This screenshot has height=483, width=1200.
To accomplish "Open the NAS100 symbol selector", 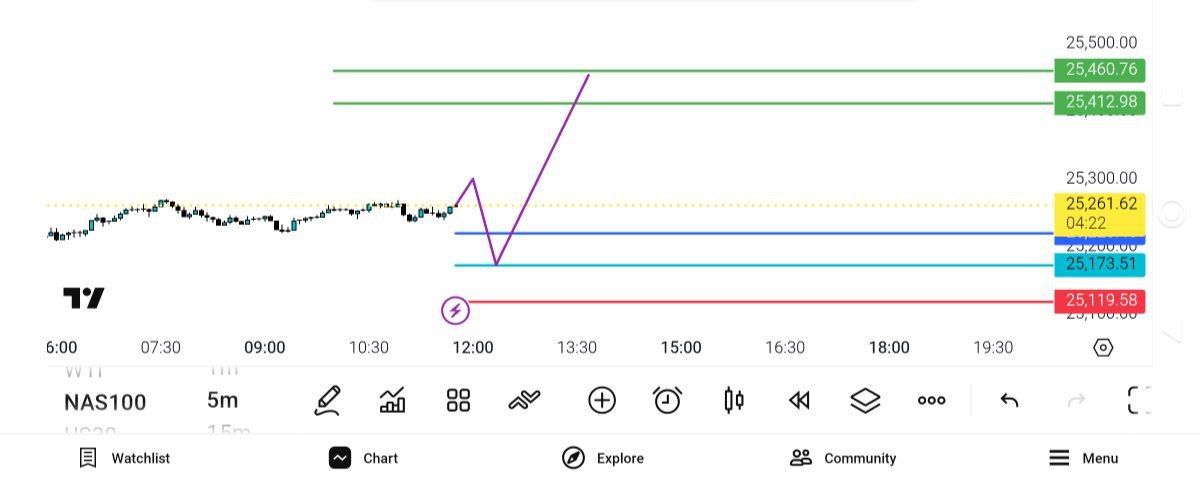I will [105, 402].
